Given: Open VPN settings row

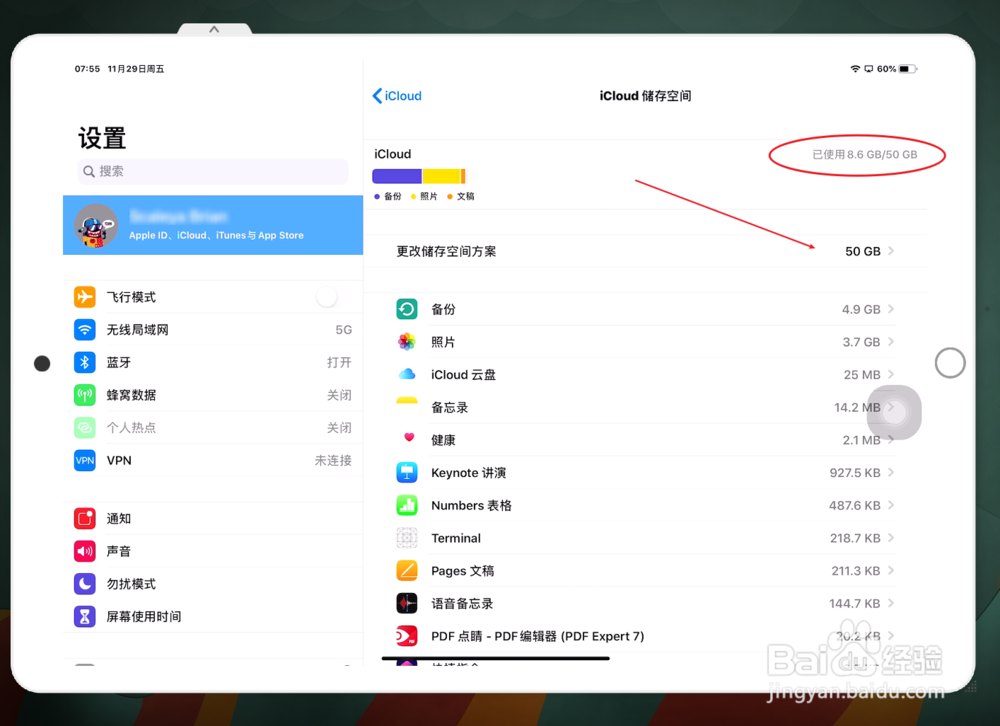Looking at the screenshot, I should click(213, 460).
